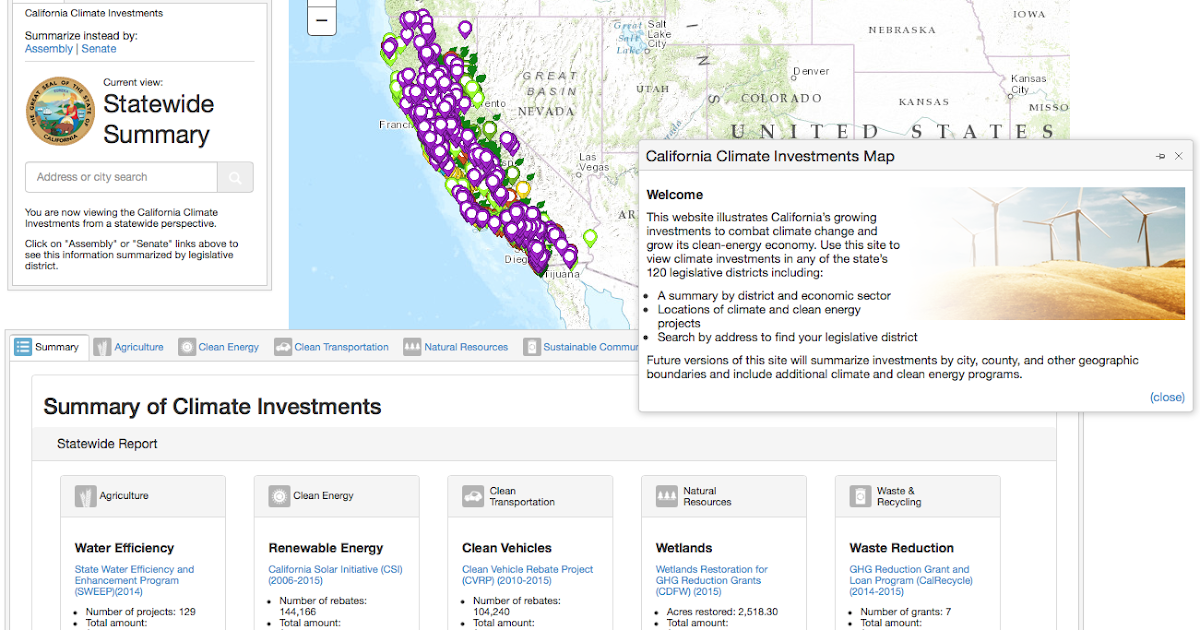Image resolution: width=1200 pixels, height=630 pixels.
Task: Dock the welcome popup using pin icon
Action: point(1161,156)
